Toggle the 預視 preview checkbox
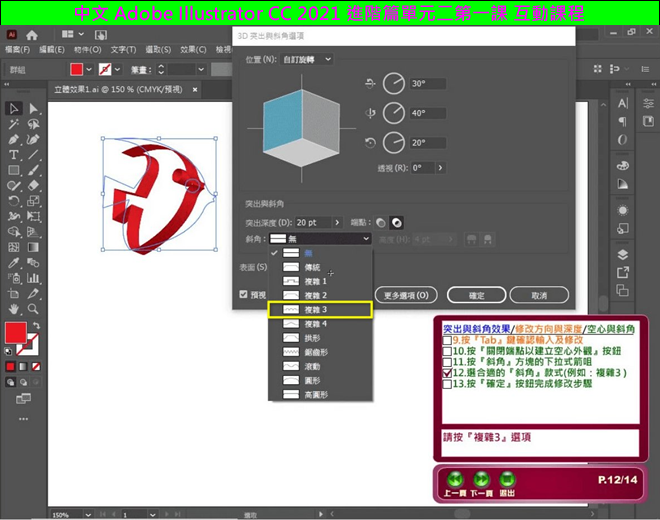This screenshot has height=520, width=660. point(243,295)
